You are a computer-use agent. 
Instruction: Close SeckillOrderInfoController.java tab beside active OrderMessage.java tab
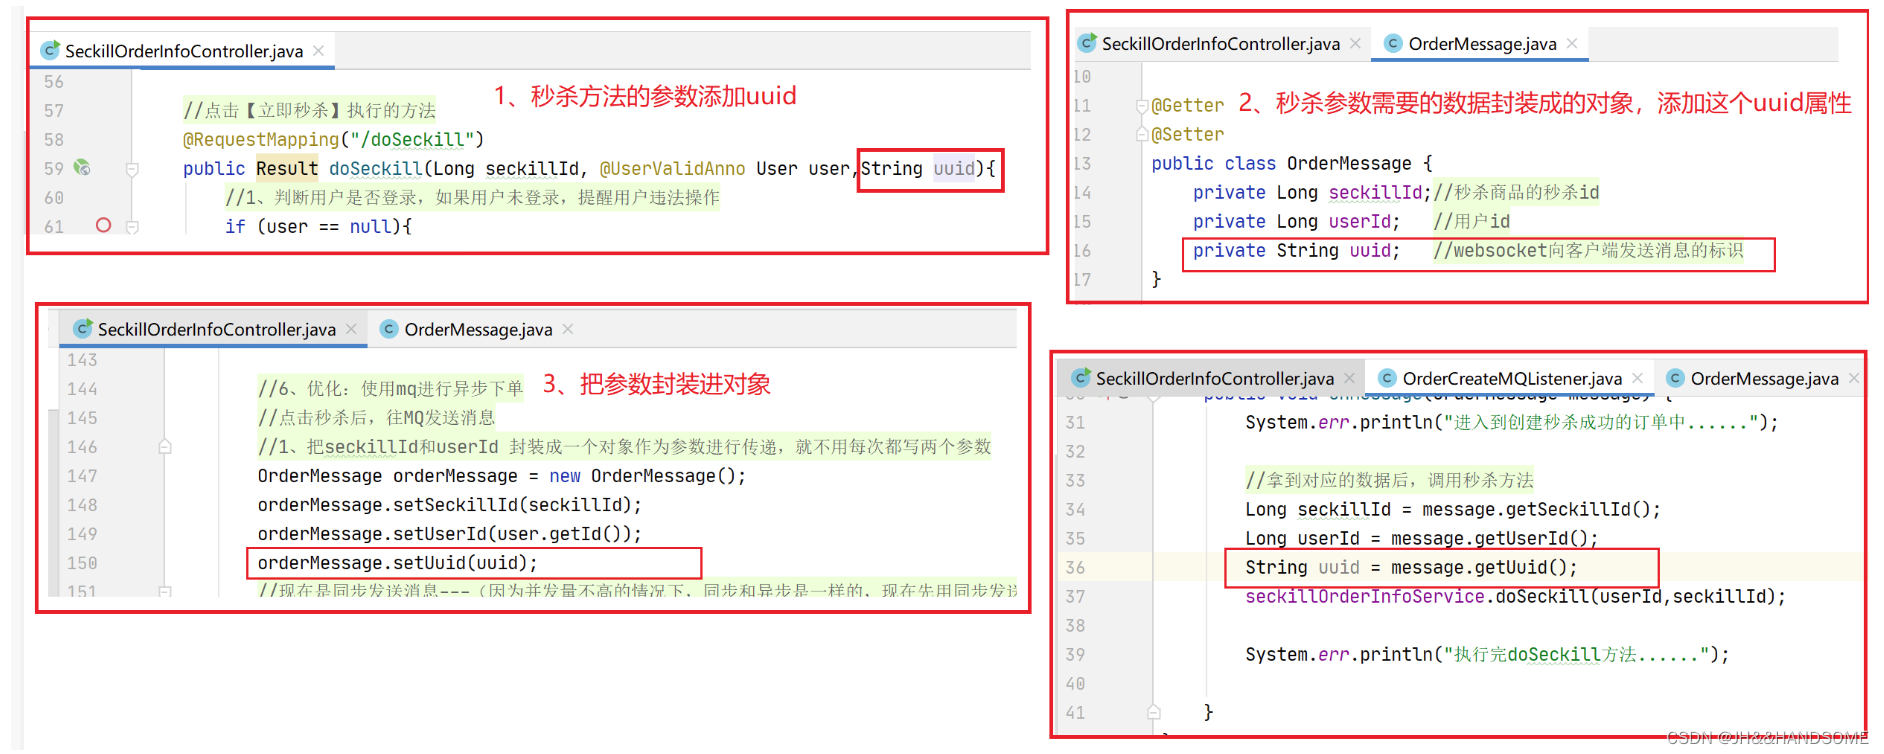tap(1355, 43)
